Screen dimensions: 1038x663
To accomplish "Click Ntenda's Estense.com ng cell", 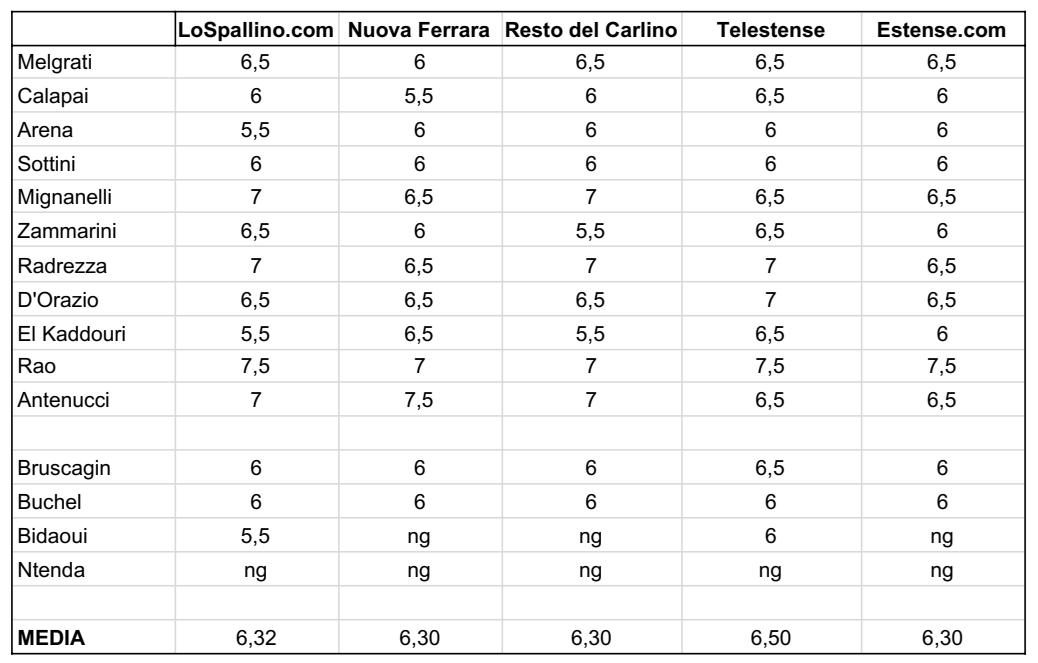I will click(x=941, y=570).
